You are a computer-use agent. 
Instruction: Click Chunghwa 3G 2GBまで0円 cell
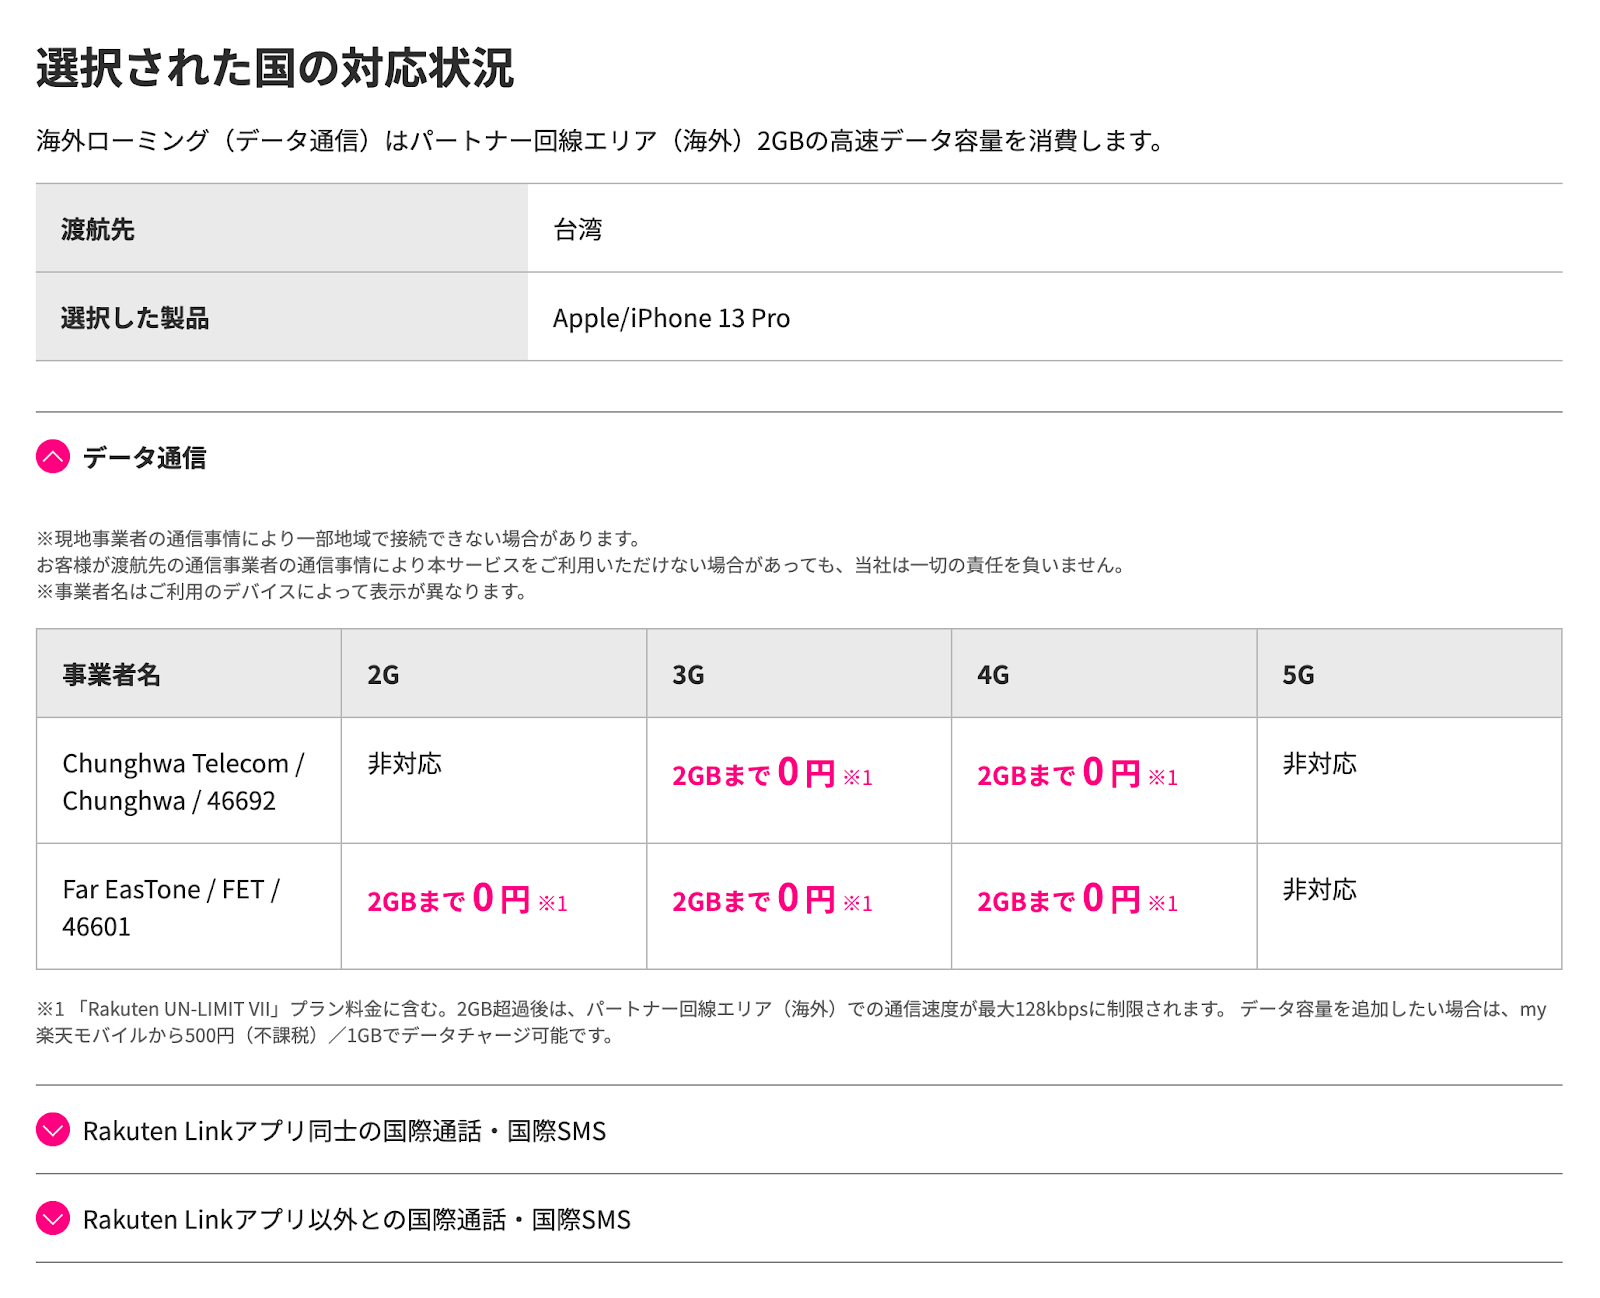(799, 781)
